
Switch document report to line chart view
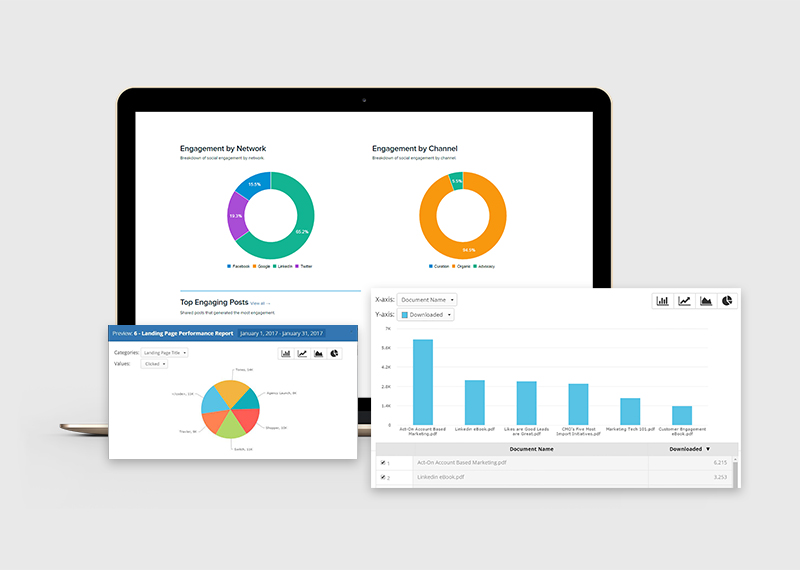pyautogui.click(x=685, y=300)
